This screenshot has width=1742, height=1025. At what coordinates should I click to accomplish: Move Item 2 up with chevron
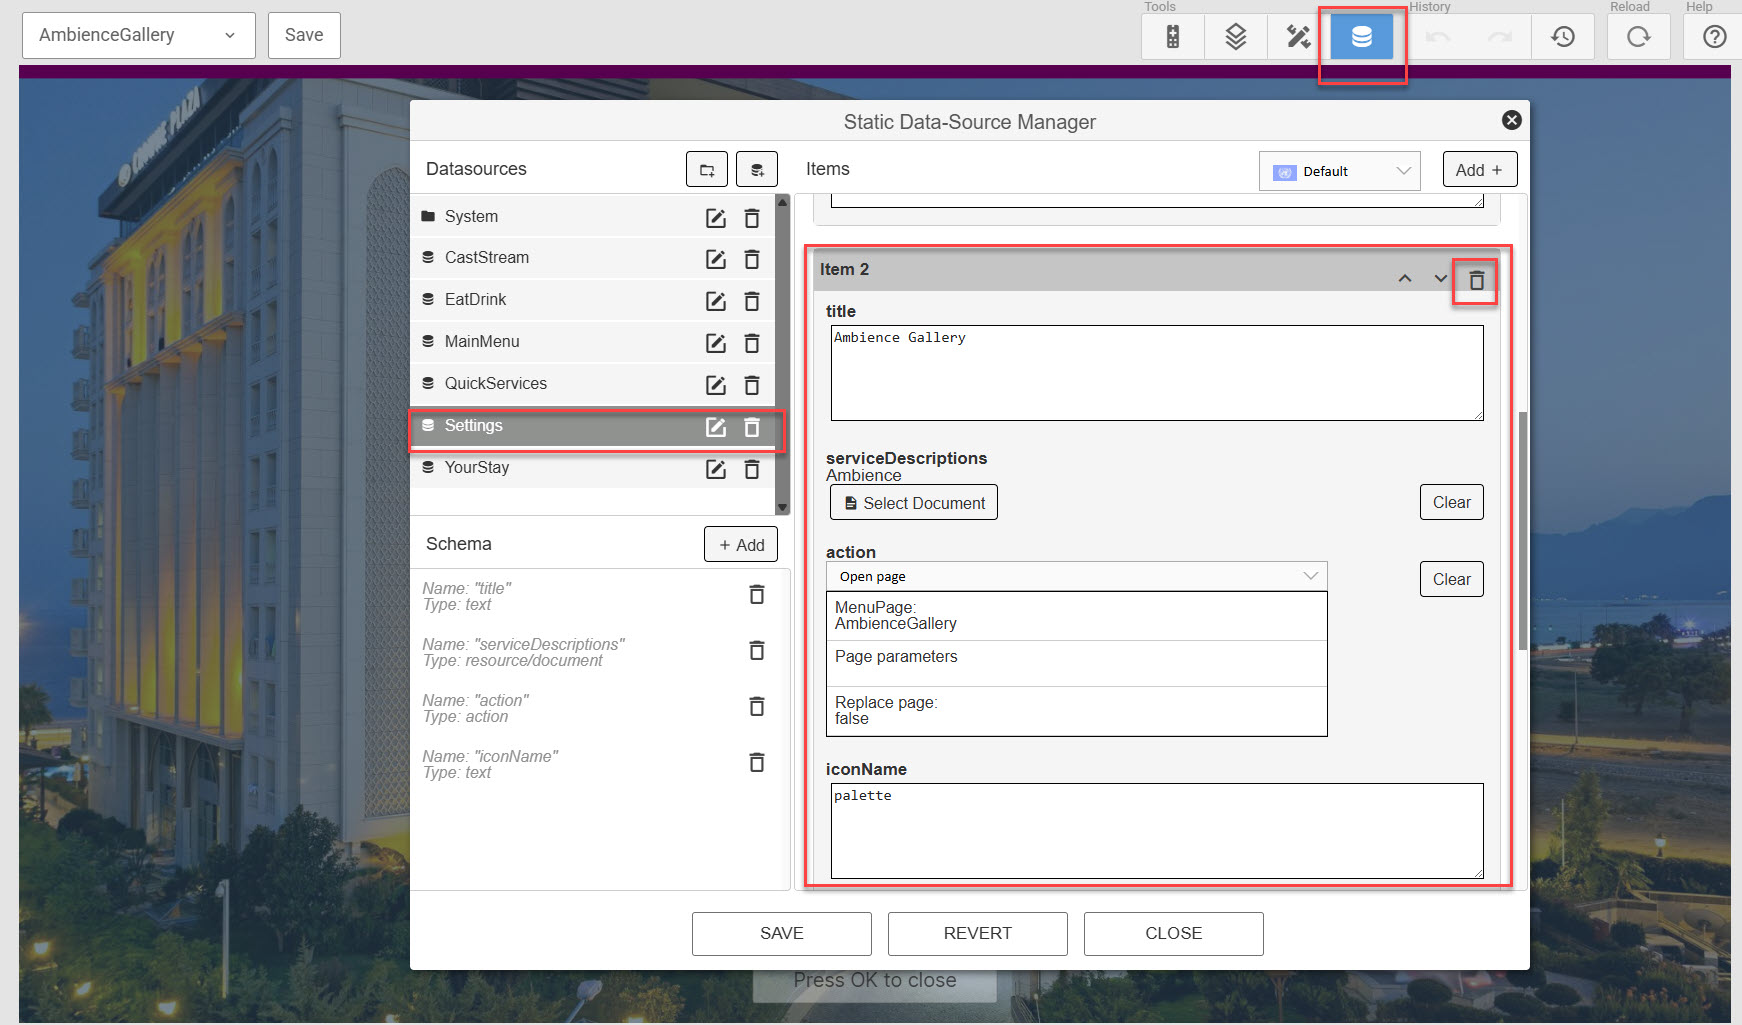point(1405,278)
